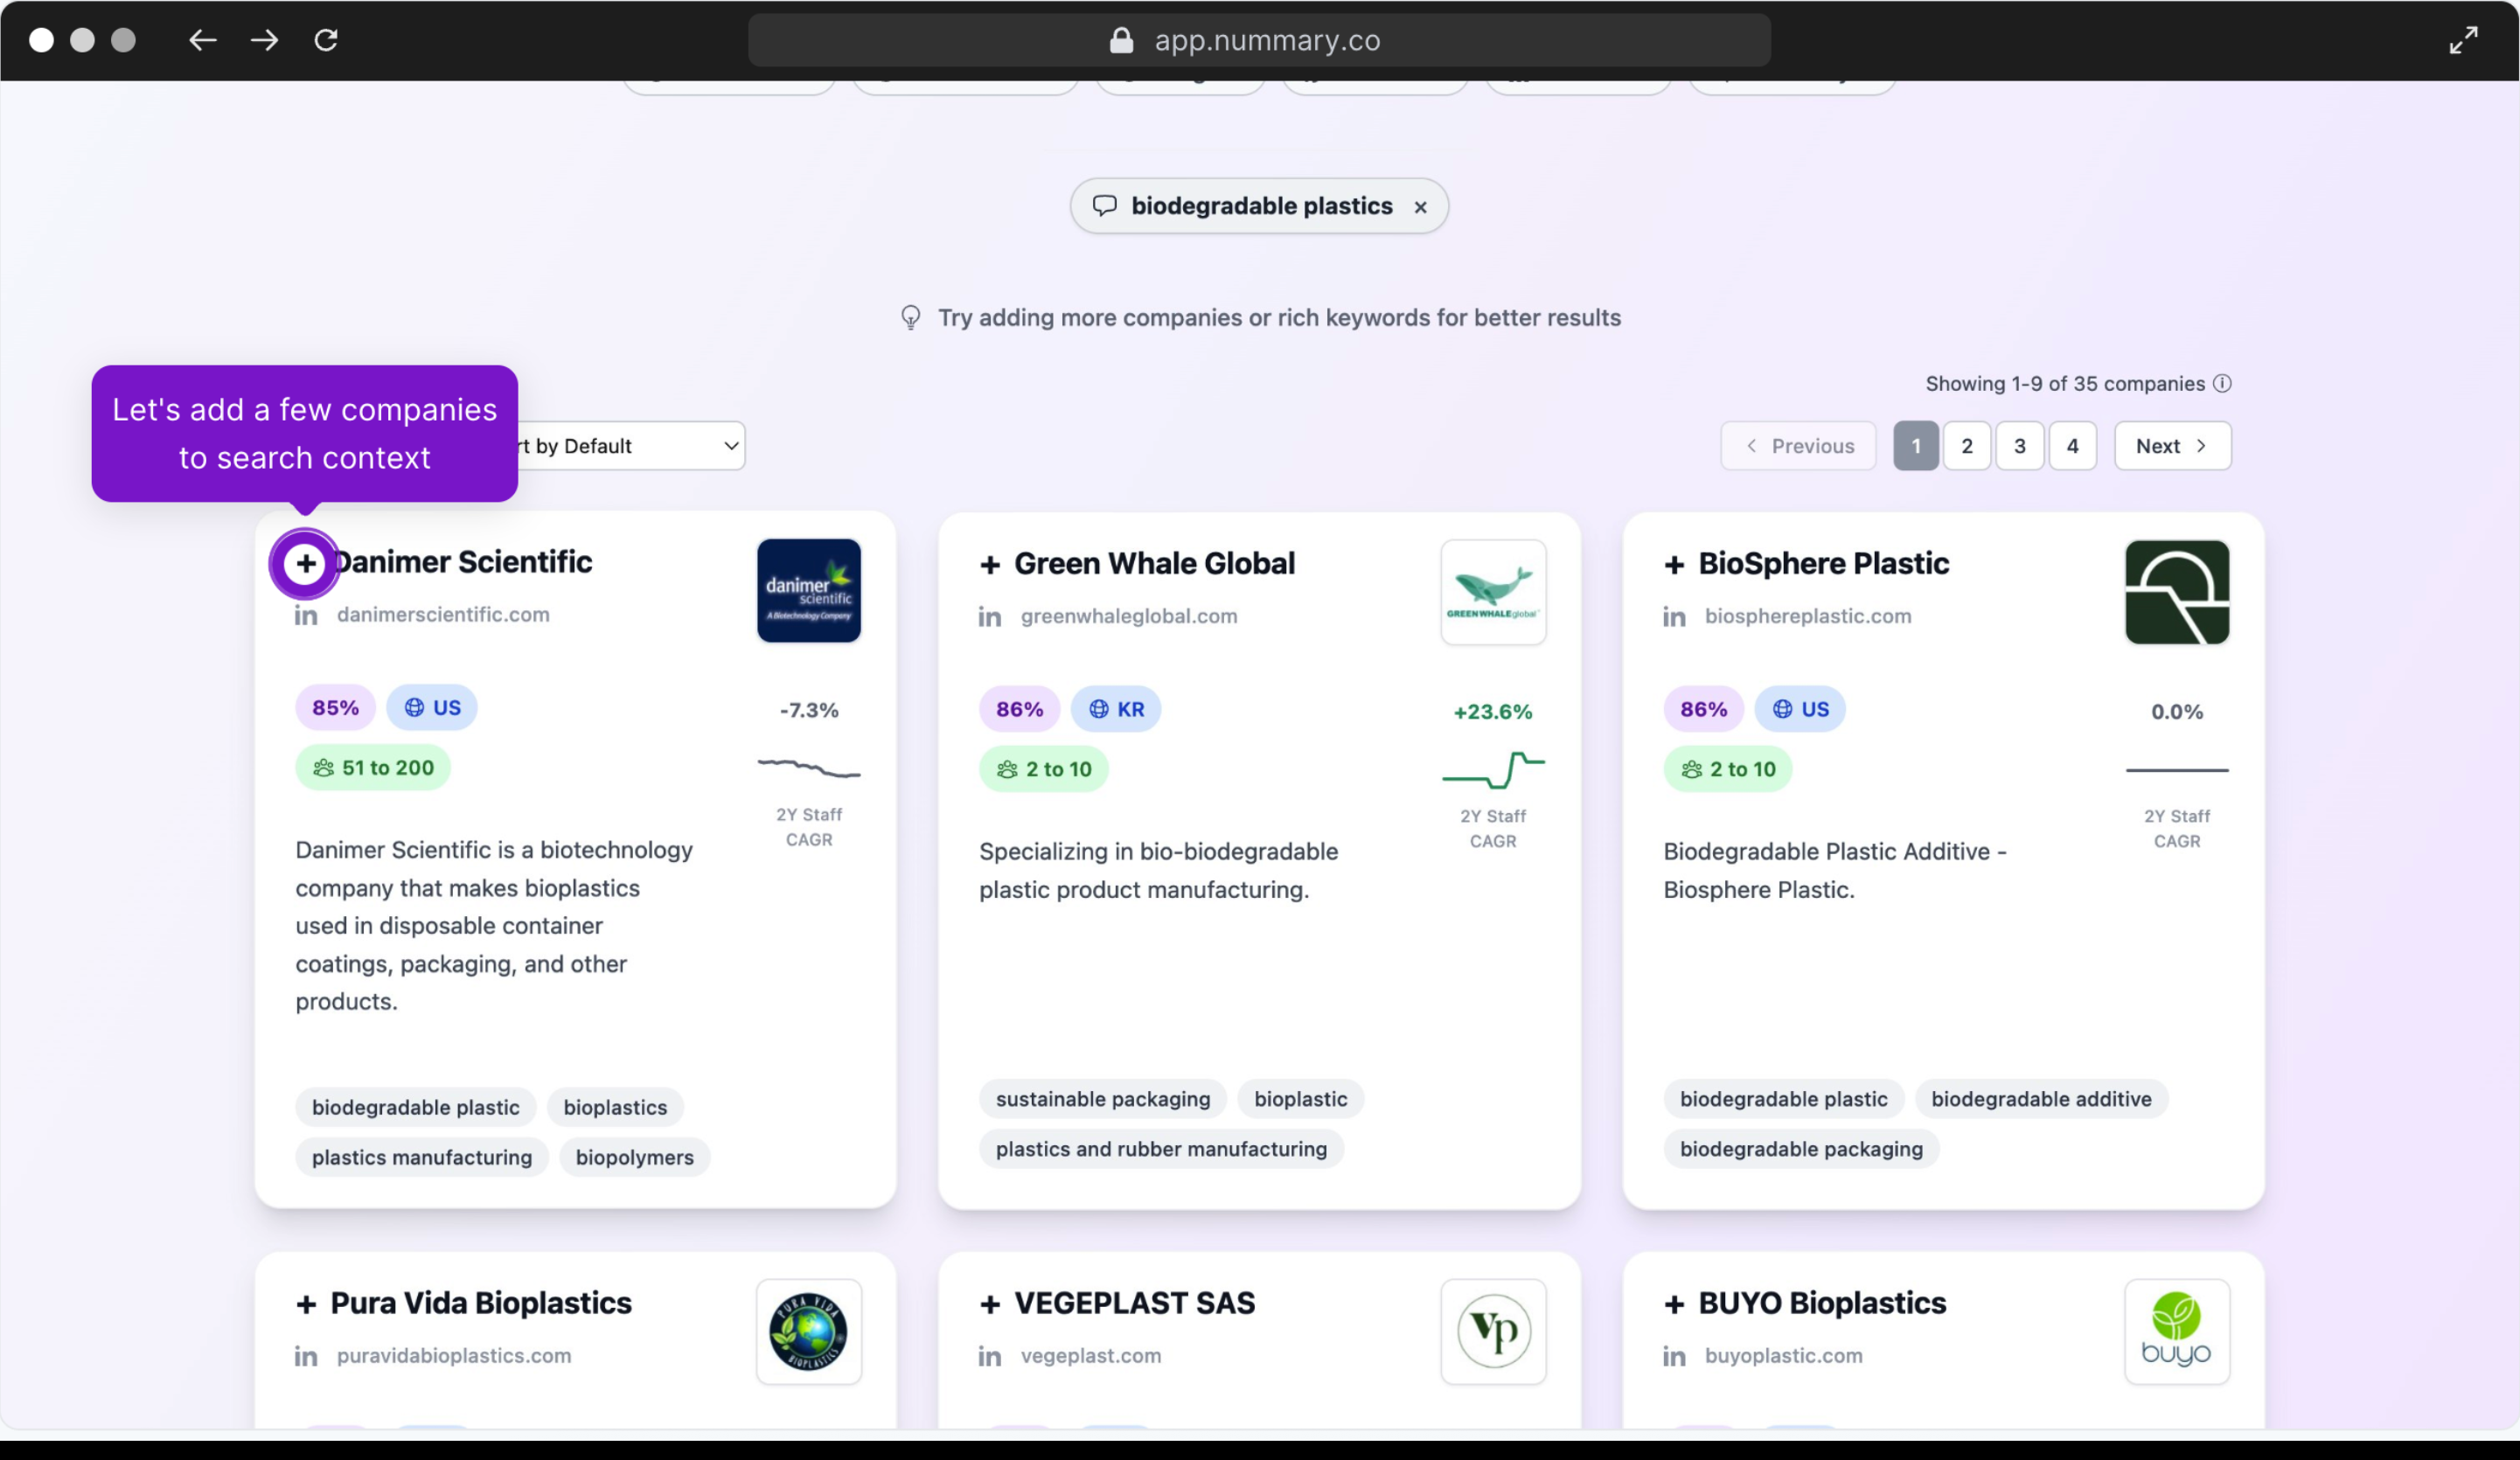The width and height of the screenshot is (2520, 1460).
Task: Click the Danimer Scientific logo
Action: point(809,591)
